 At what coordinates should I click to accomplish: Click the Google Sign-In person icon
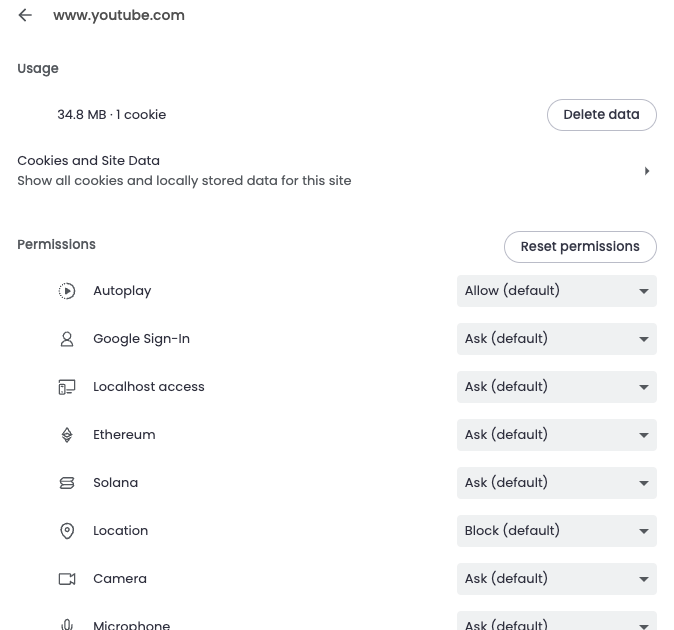coord(67,339)
